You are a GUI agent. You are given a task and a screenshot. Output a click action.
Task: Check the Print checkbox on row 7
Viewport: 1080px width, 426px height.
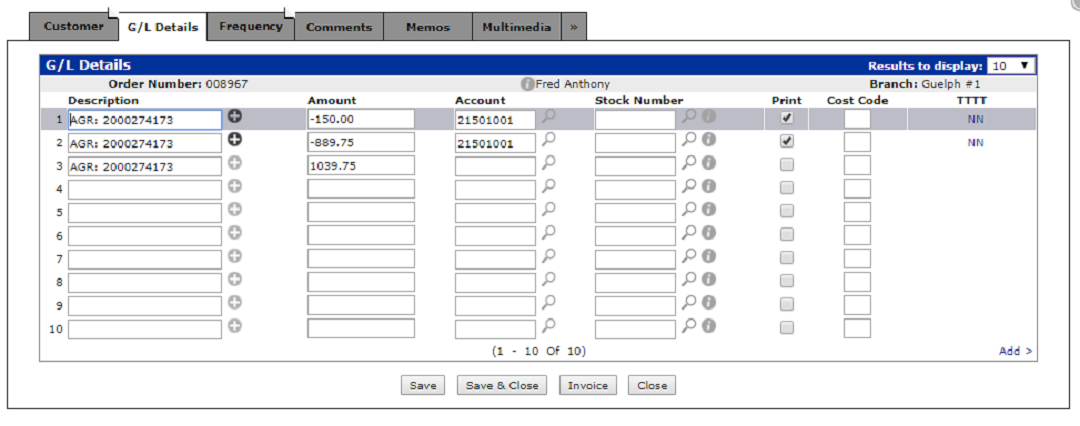tap(786, 257)
